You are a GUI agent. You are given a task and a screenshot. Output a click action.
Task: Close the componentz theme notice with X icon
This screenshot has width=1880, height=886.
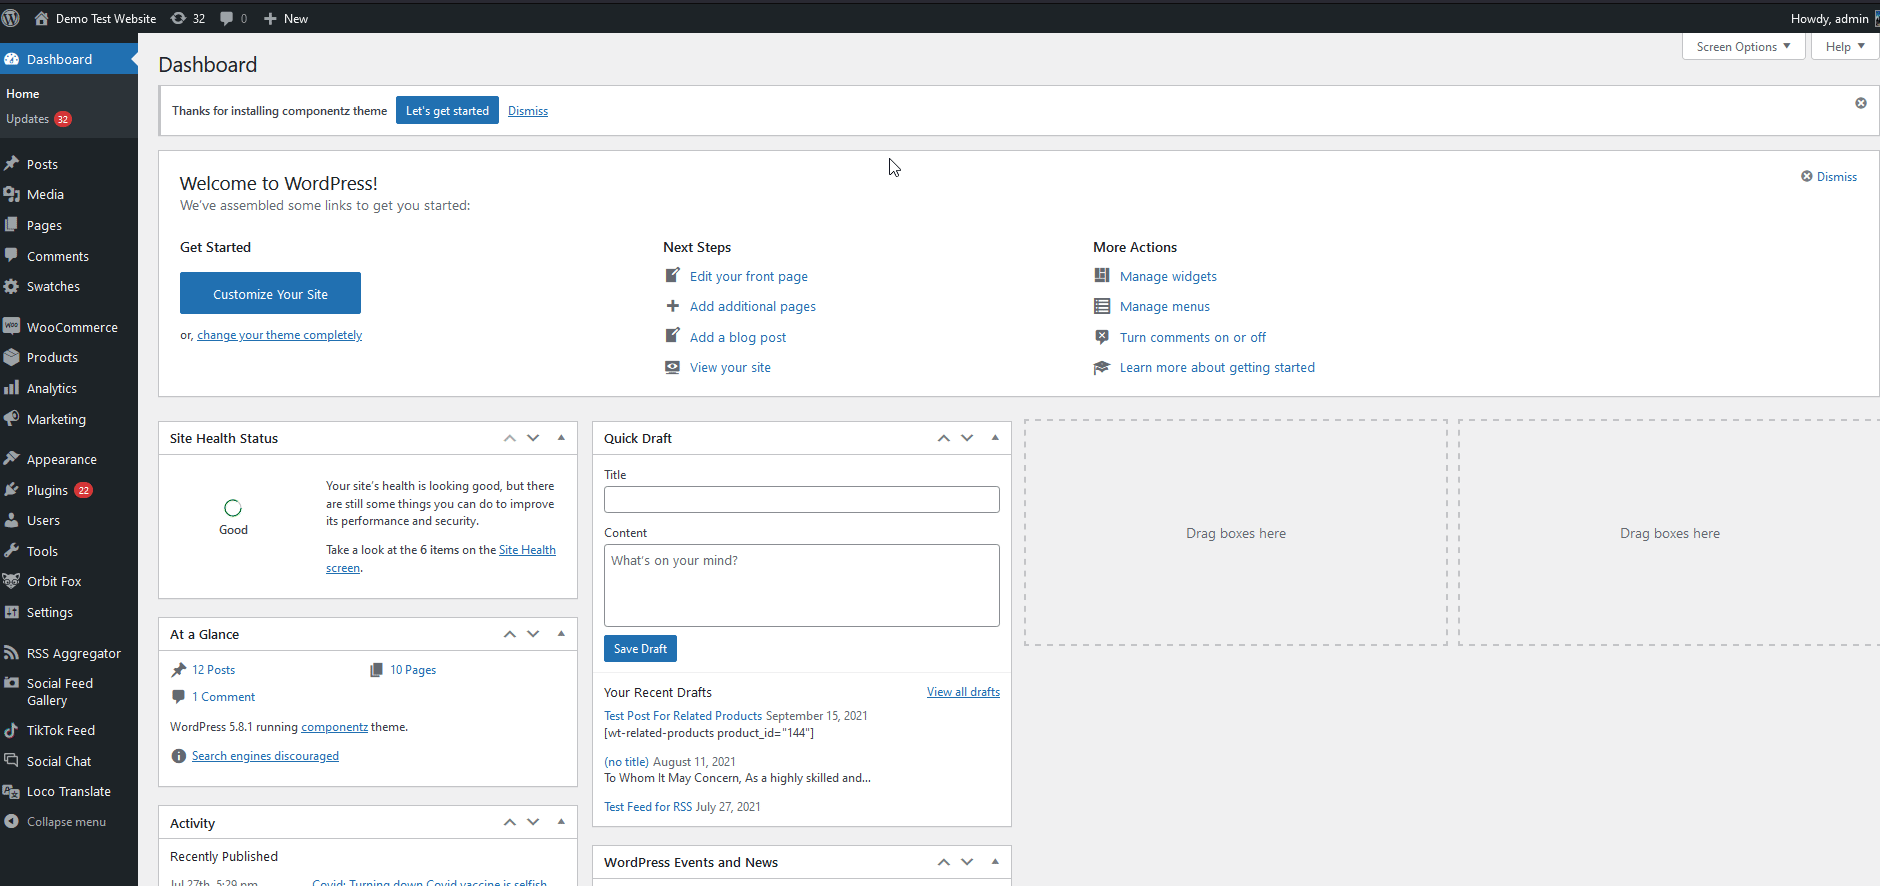pos(1861,103)
